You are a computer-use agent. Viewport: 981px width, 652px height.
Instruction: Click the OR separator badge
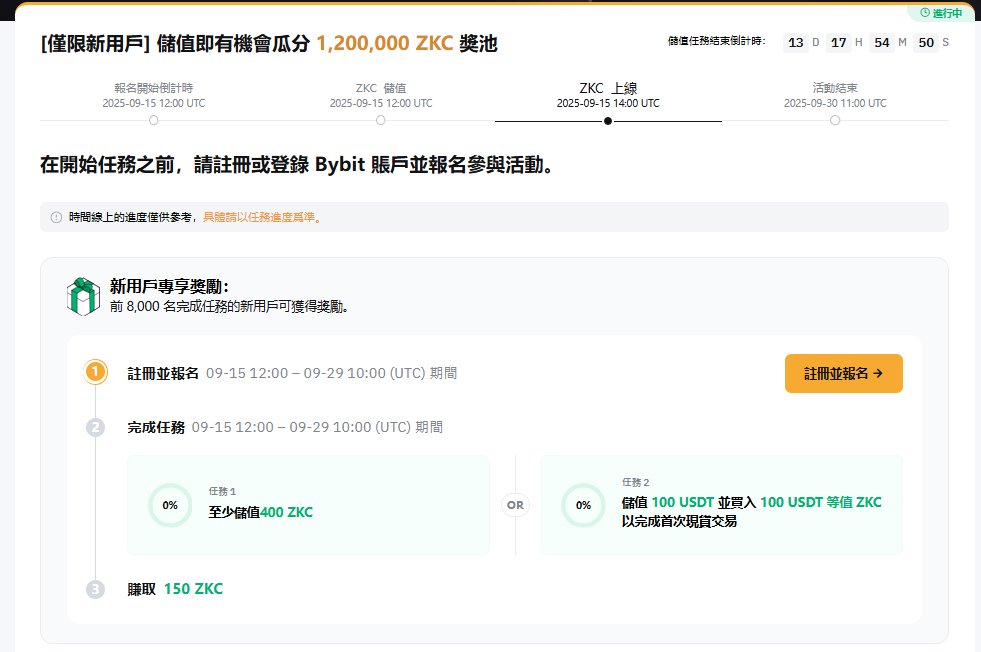coord(516,505)
